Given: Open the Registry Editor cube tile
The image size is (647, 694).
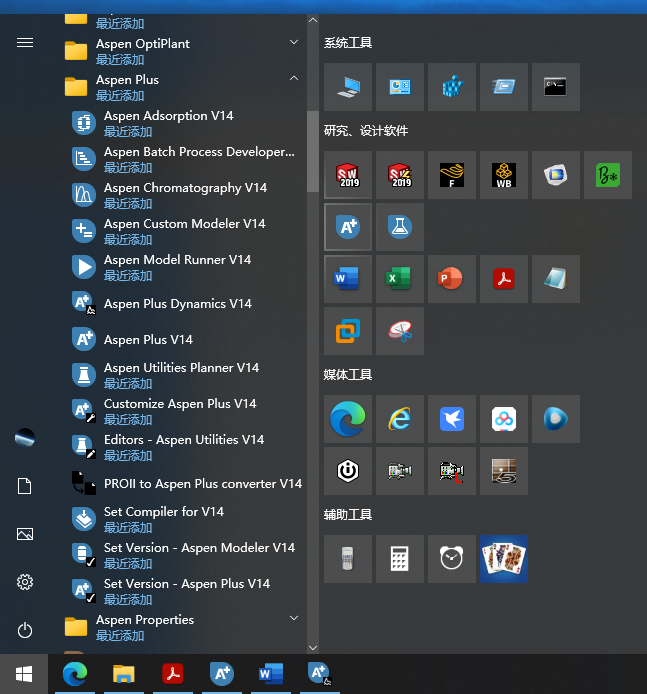Looking at the screenshot, I should point(452,87).
